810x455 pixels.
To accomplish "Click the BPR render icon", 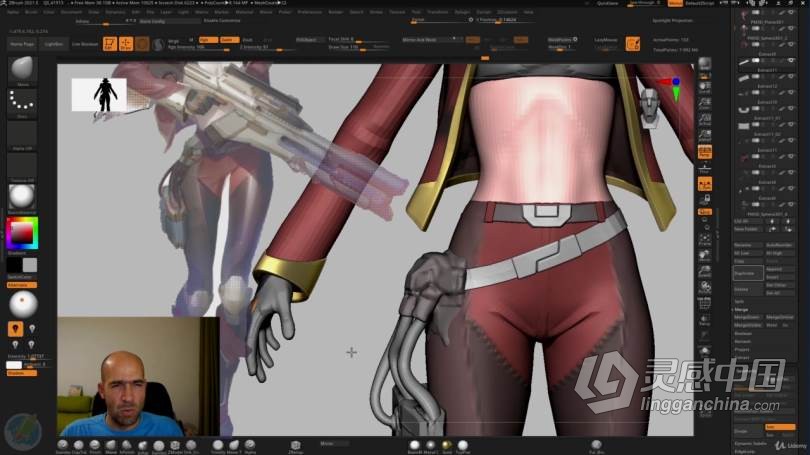I will [705, 64].
